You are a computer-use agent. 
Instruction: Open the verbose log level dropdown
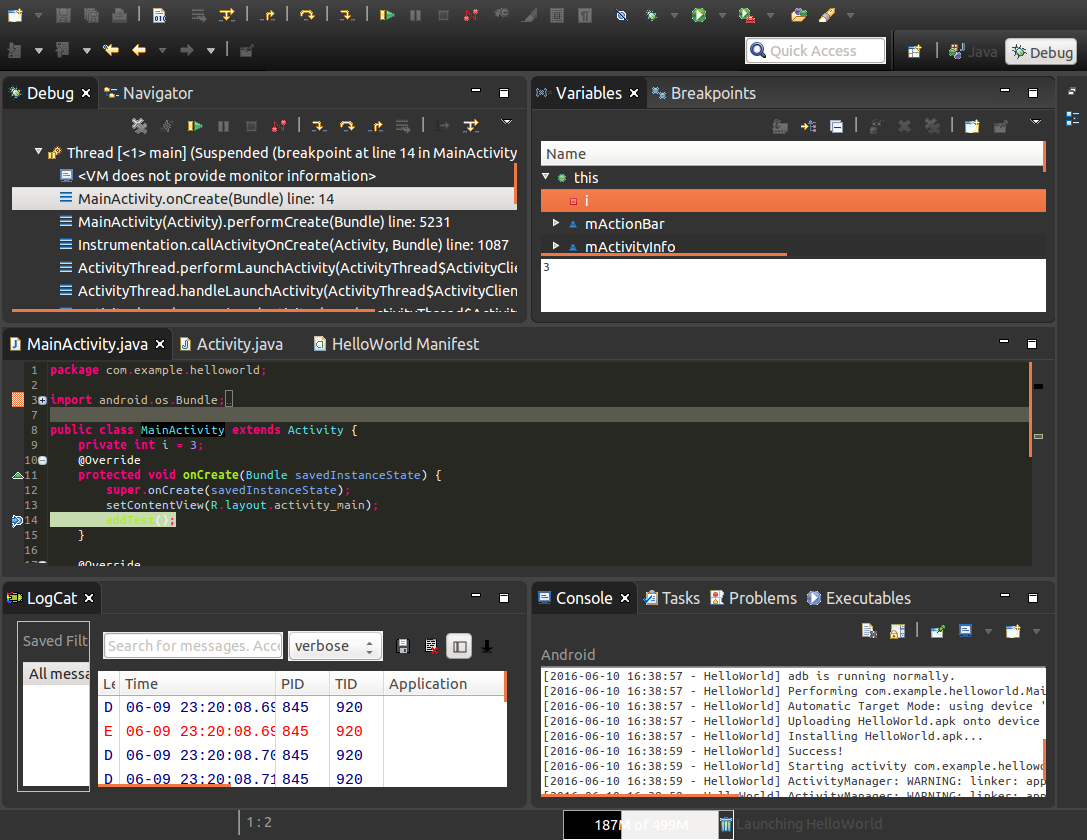pos(335,646)
